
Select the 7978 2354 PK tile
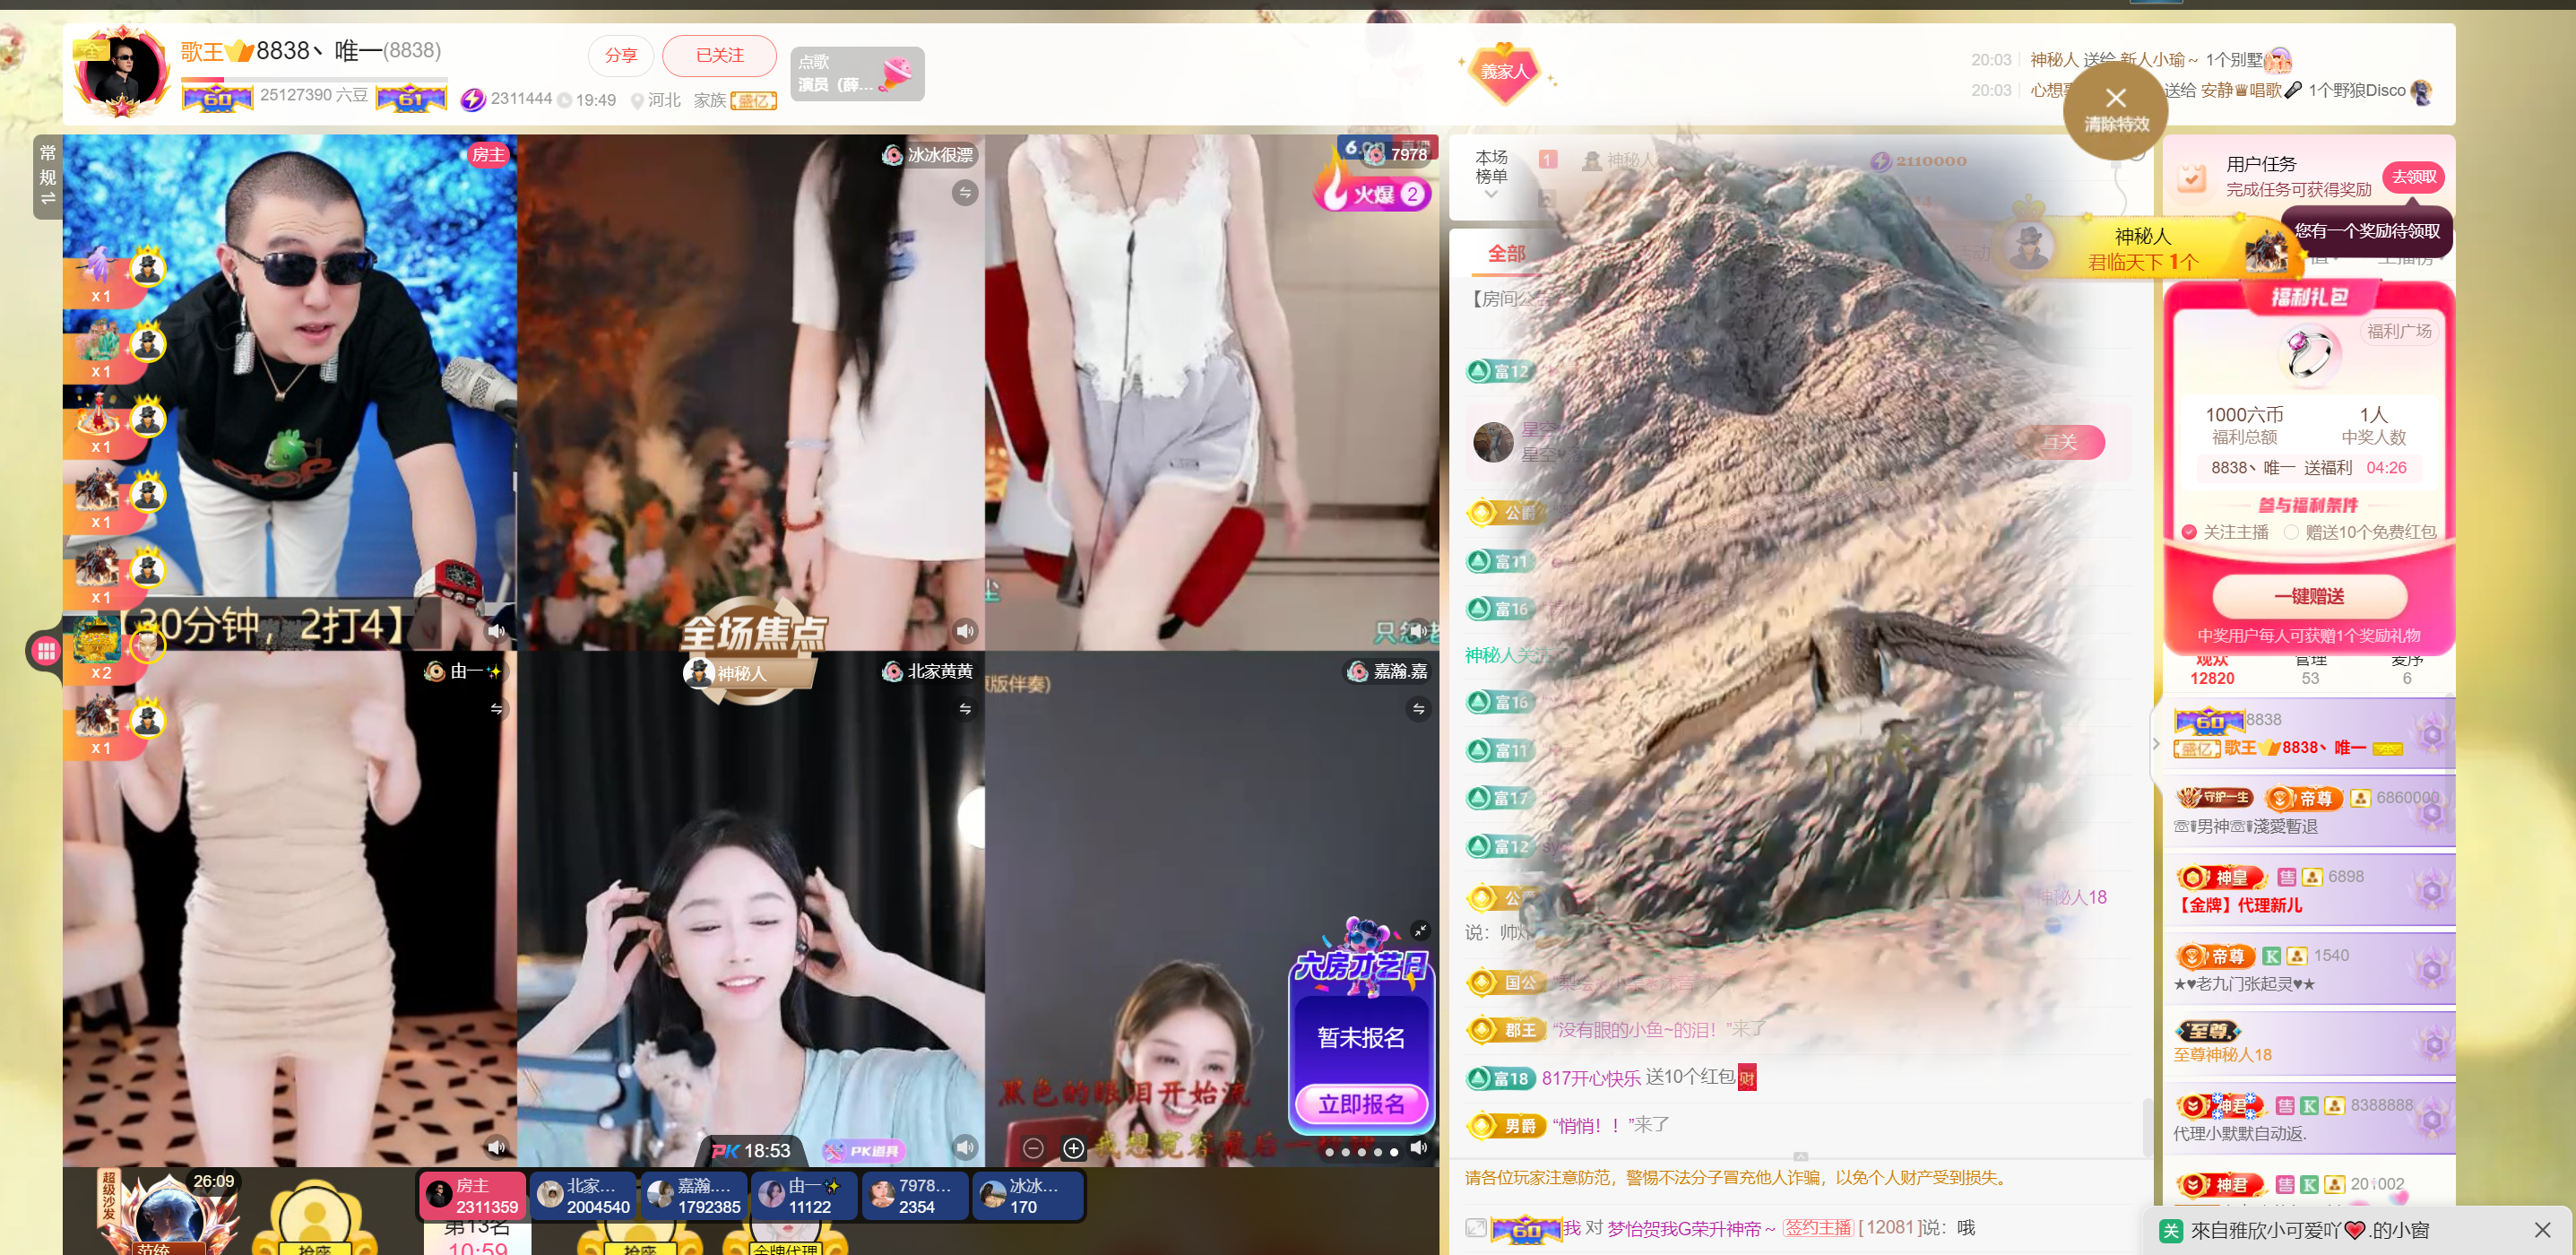915,1196
